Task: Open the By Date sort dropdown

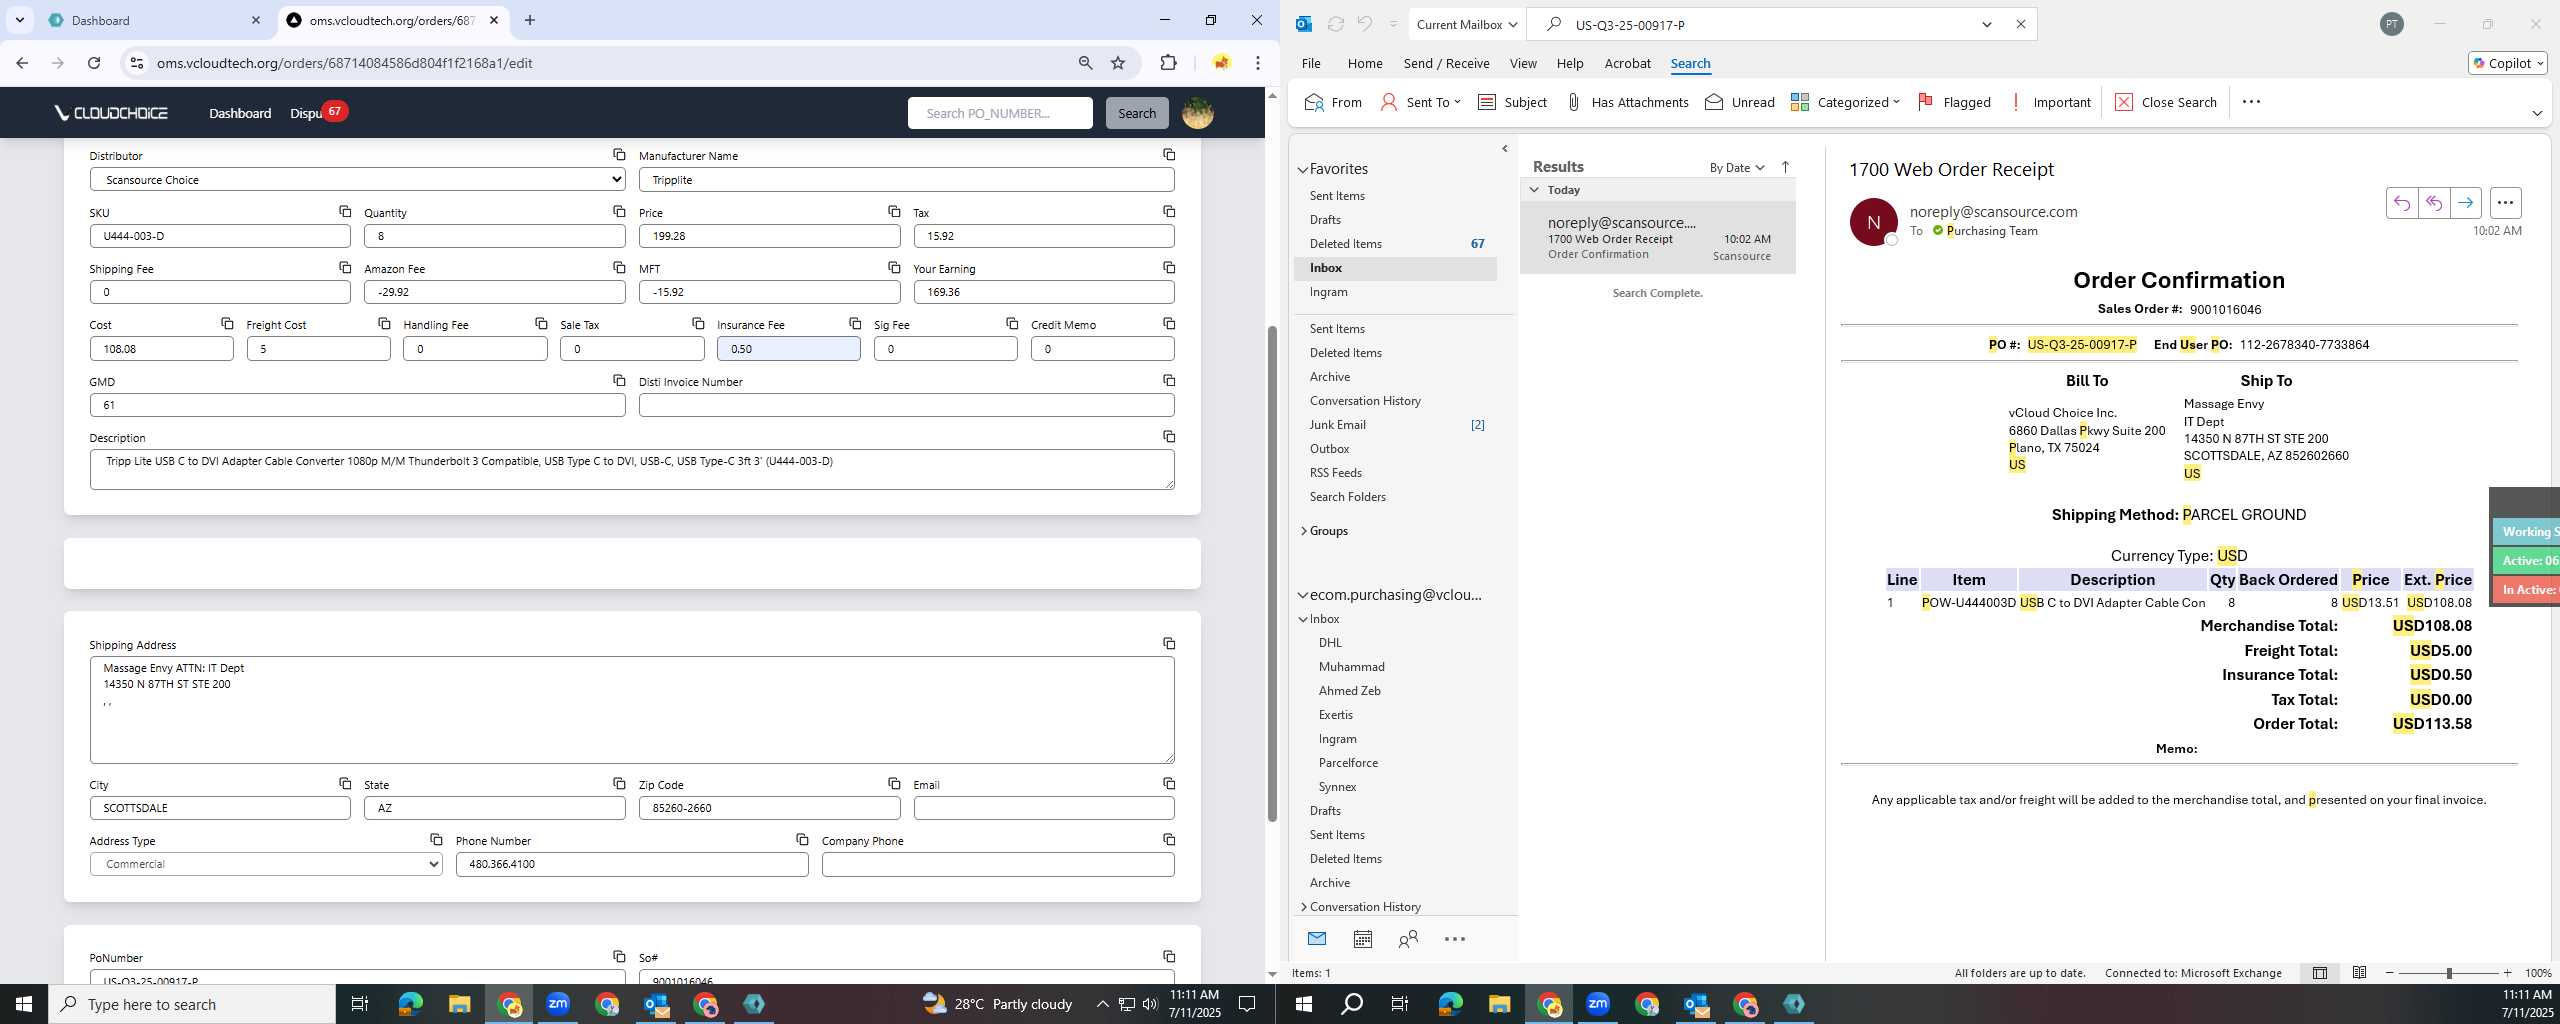Action: (x=1737, y=167)
